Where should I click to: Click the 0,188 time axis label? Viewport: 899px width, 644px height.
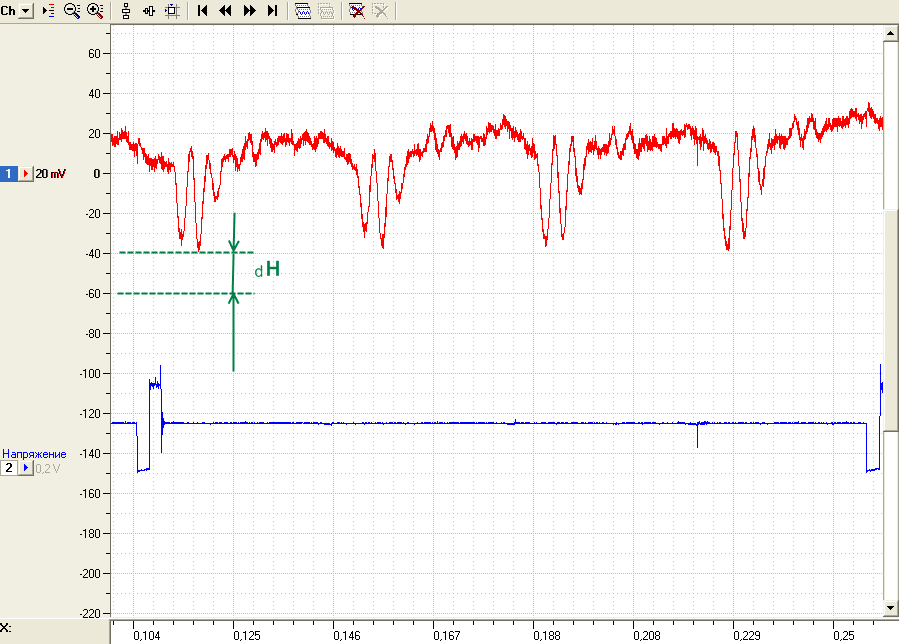547,635
